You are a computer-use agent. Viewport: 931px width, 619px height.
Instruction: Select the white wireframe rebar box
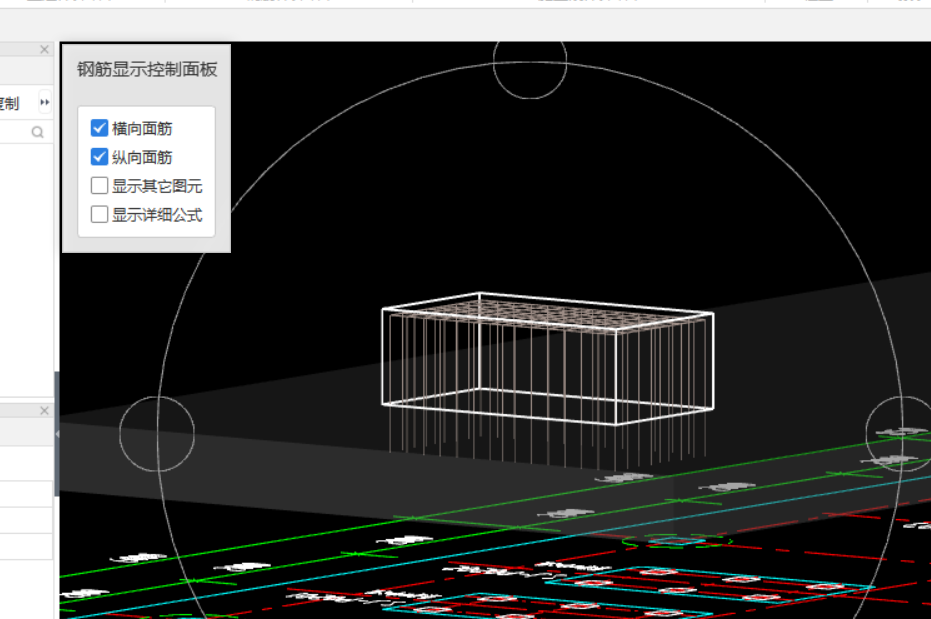point(547,358)
